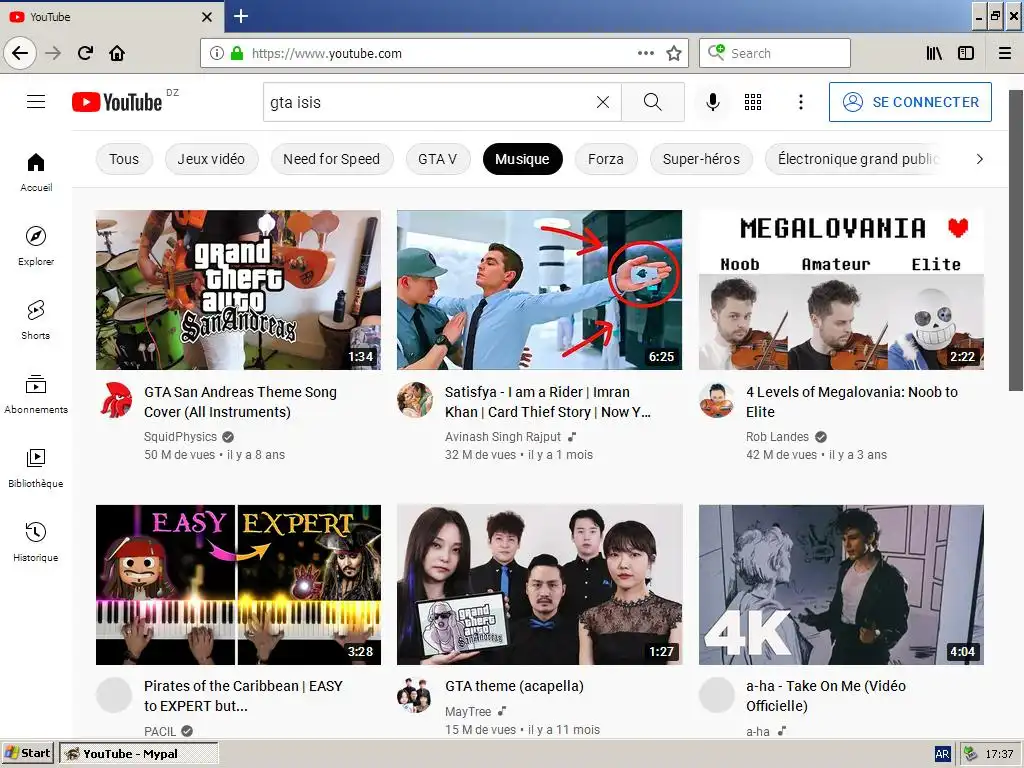Screen dimensions: 1024x768
Task: Open the browser library icon
Action: (934, 54)
